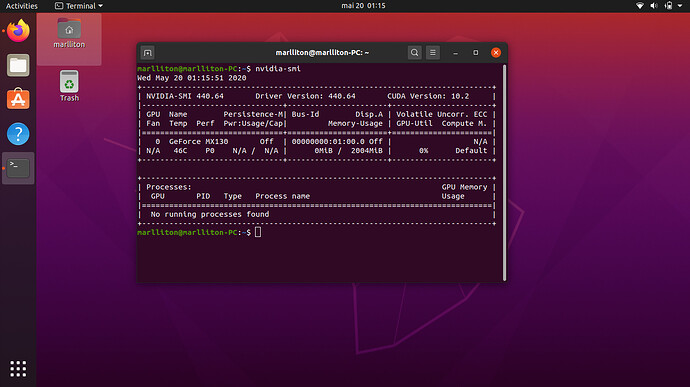Viewport: 690px width, 387px height.
Task: Open the Help dock icon
Action: 18,133
